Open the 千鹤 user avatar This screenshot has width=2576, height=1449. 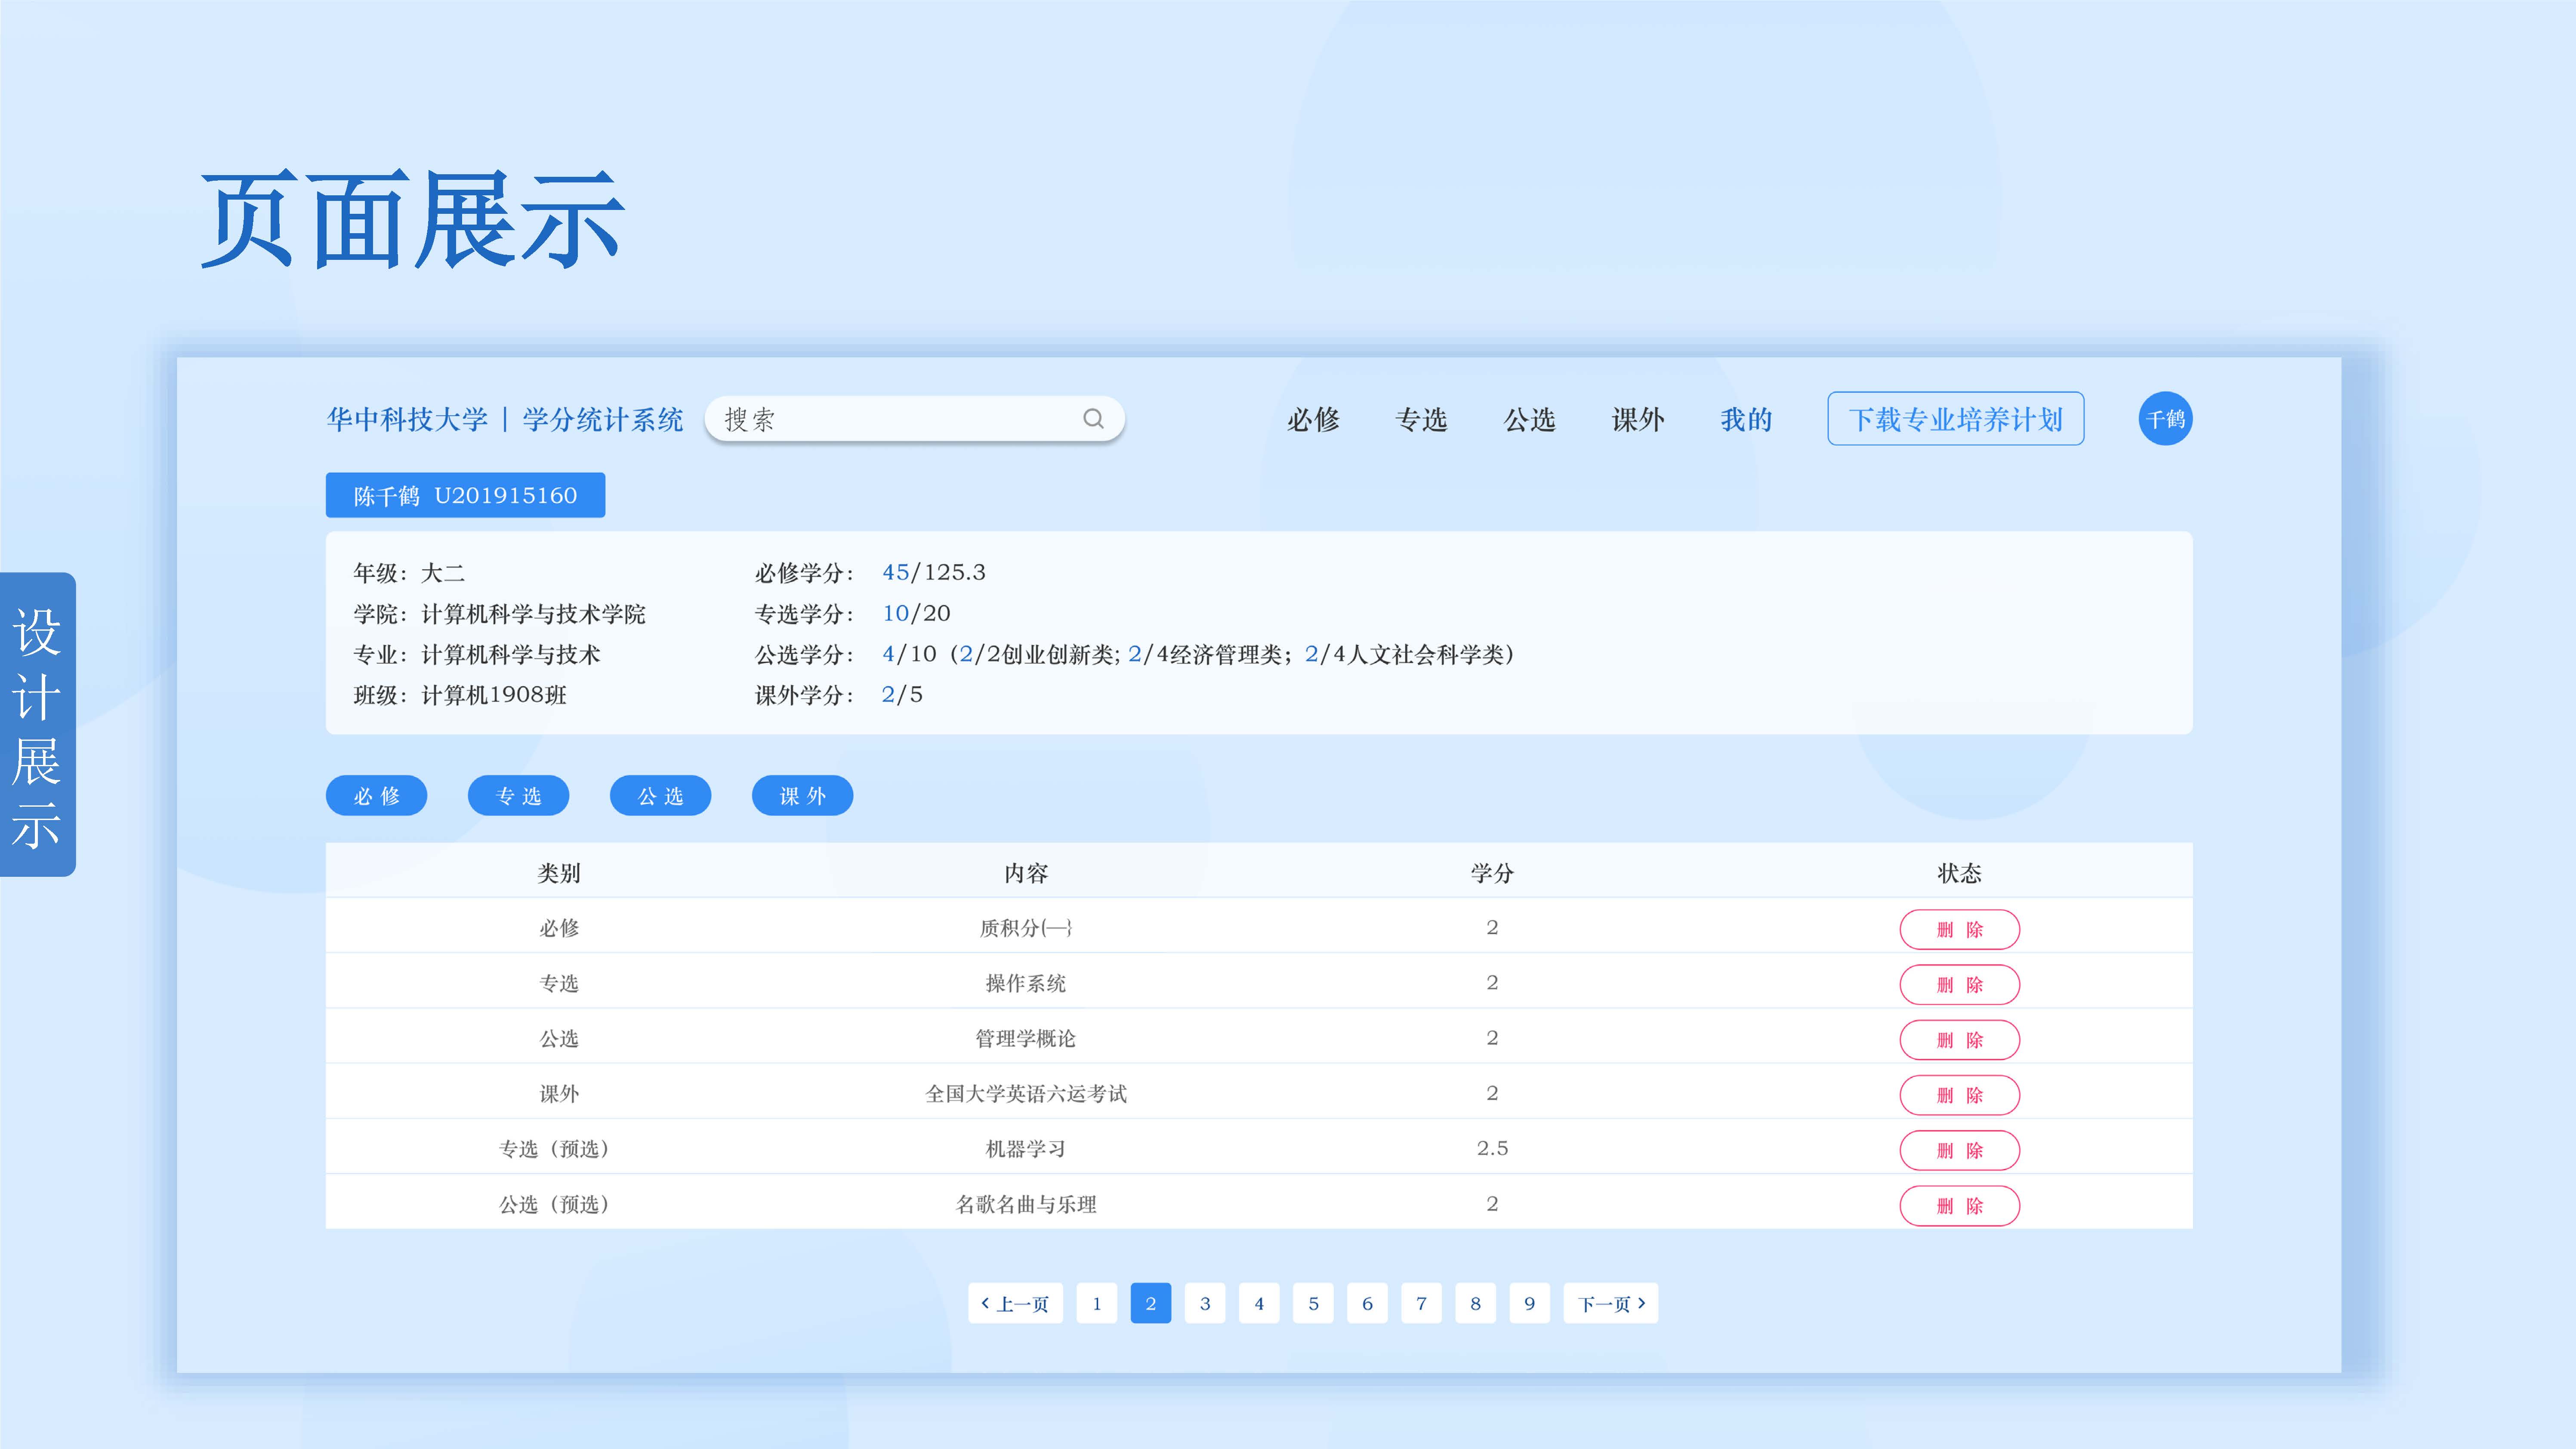point(2165,419)
